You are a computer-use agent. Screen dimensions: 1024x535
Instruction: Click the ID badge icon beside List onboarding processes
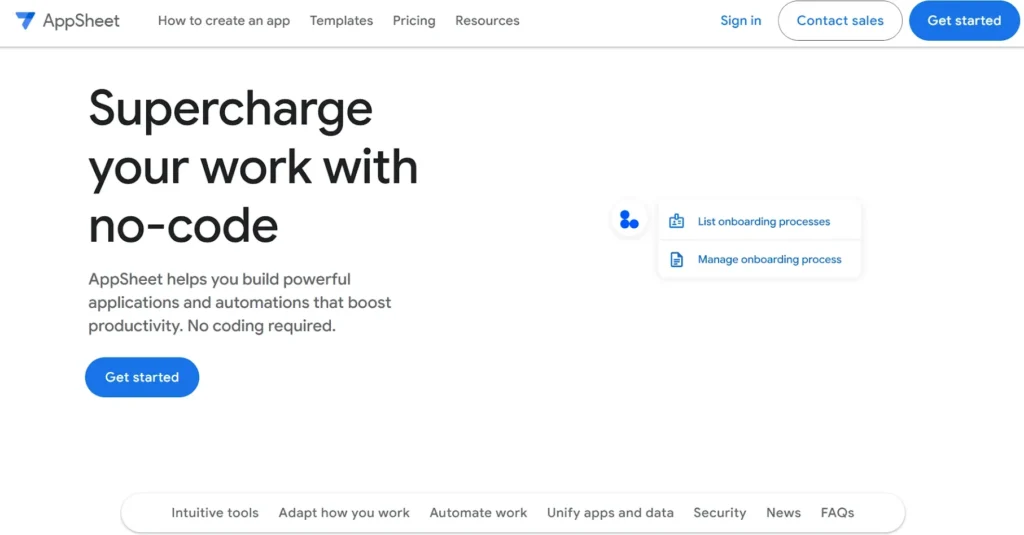click(x=677, y=221)
